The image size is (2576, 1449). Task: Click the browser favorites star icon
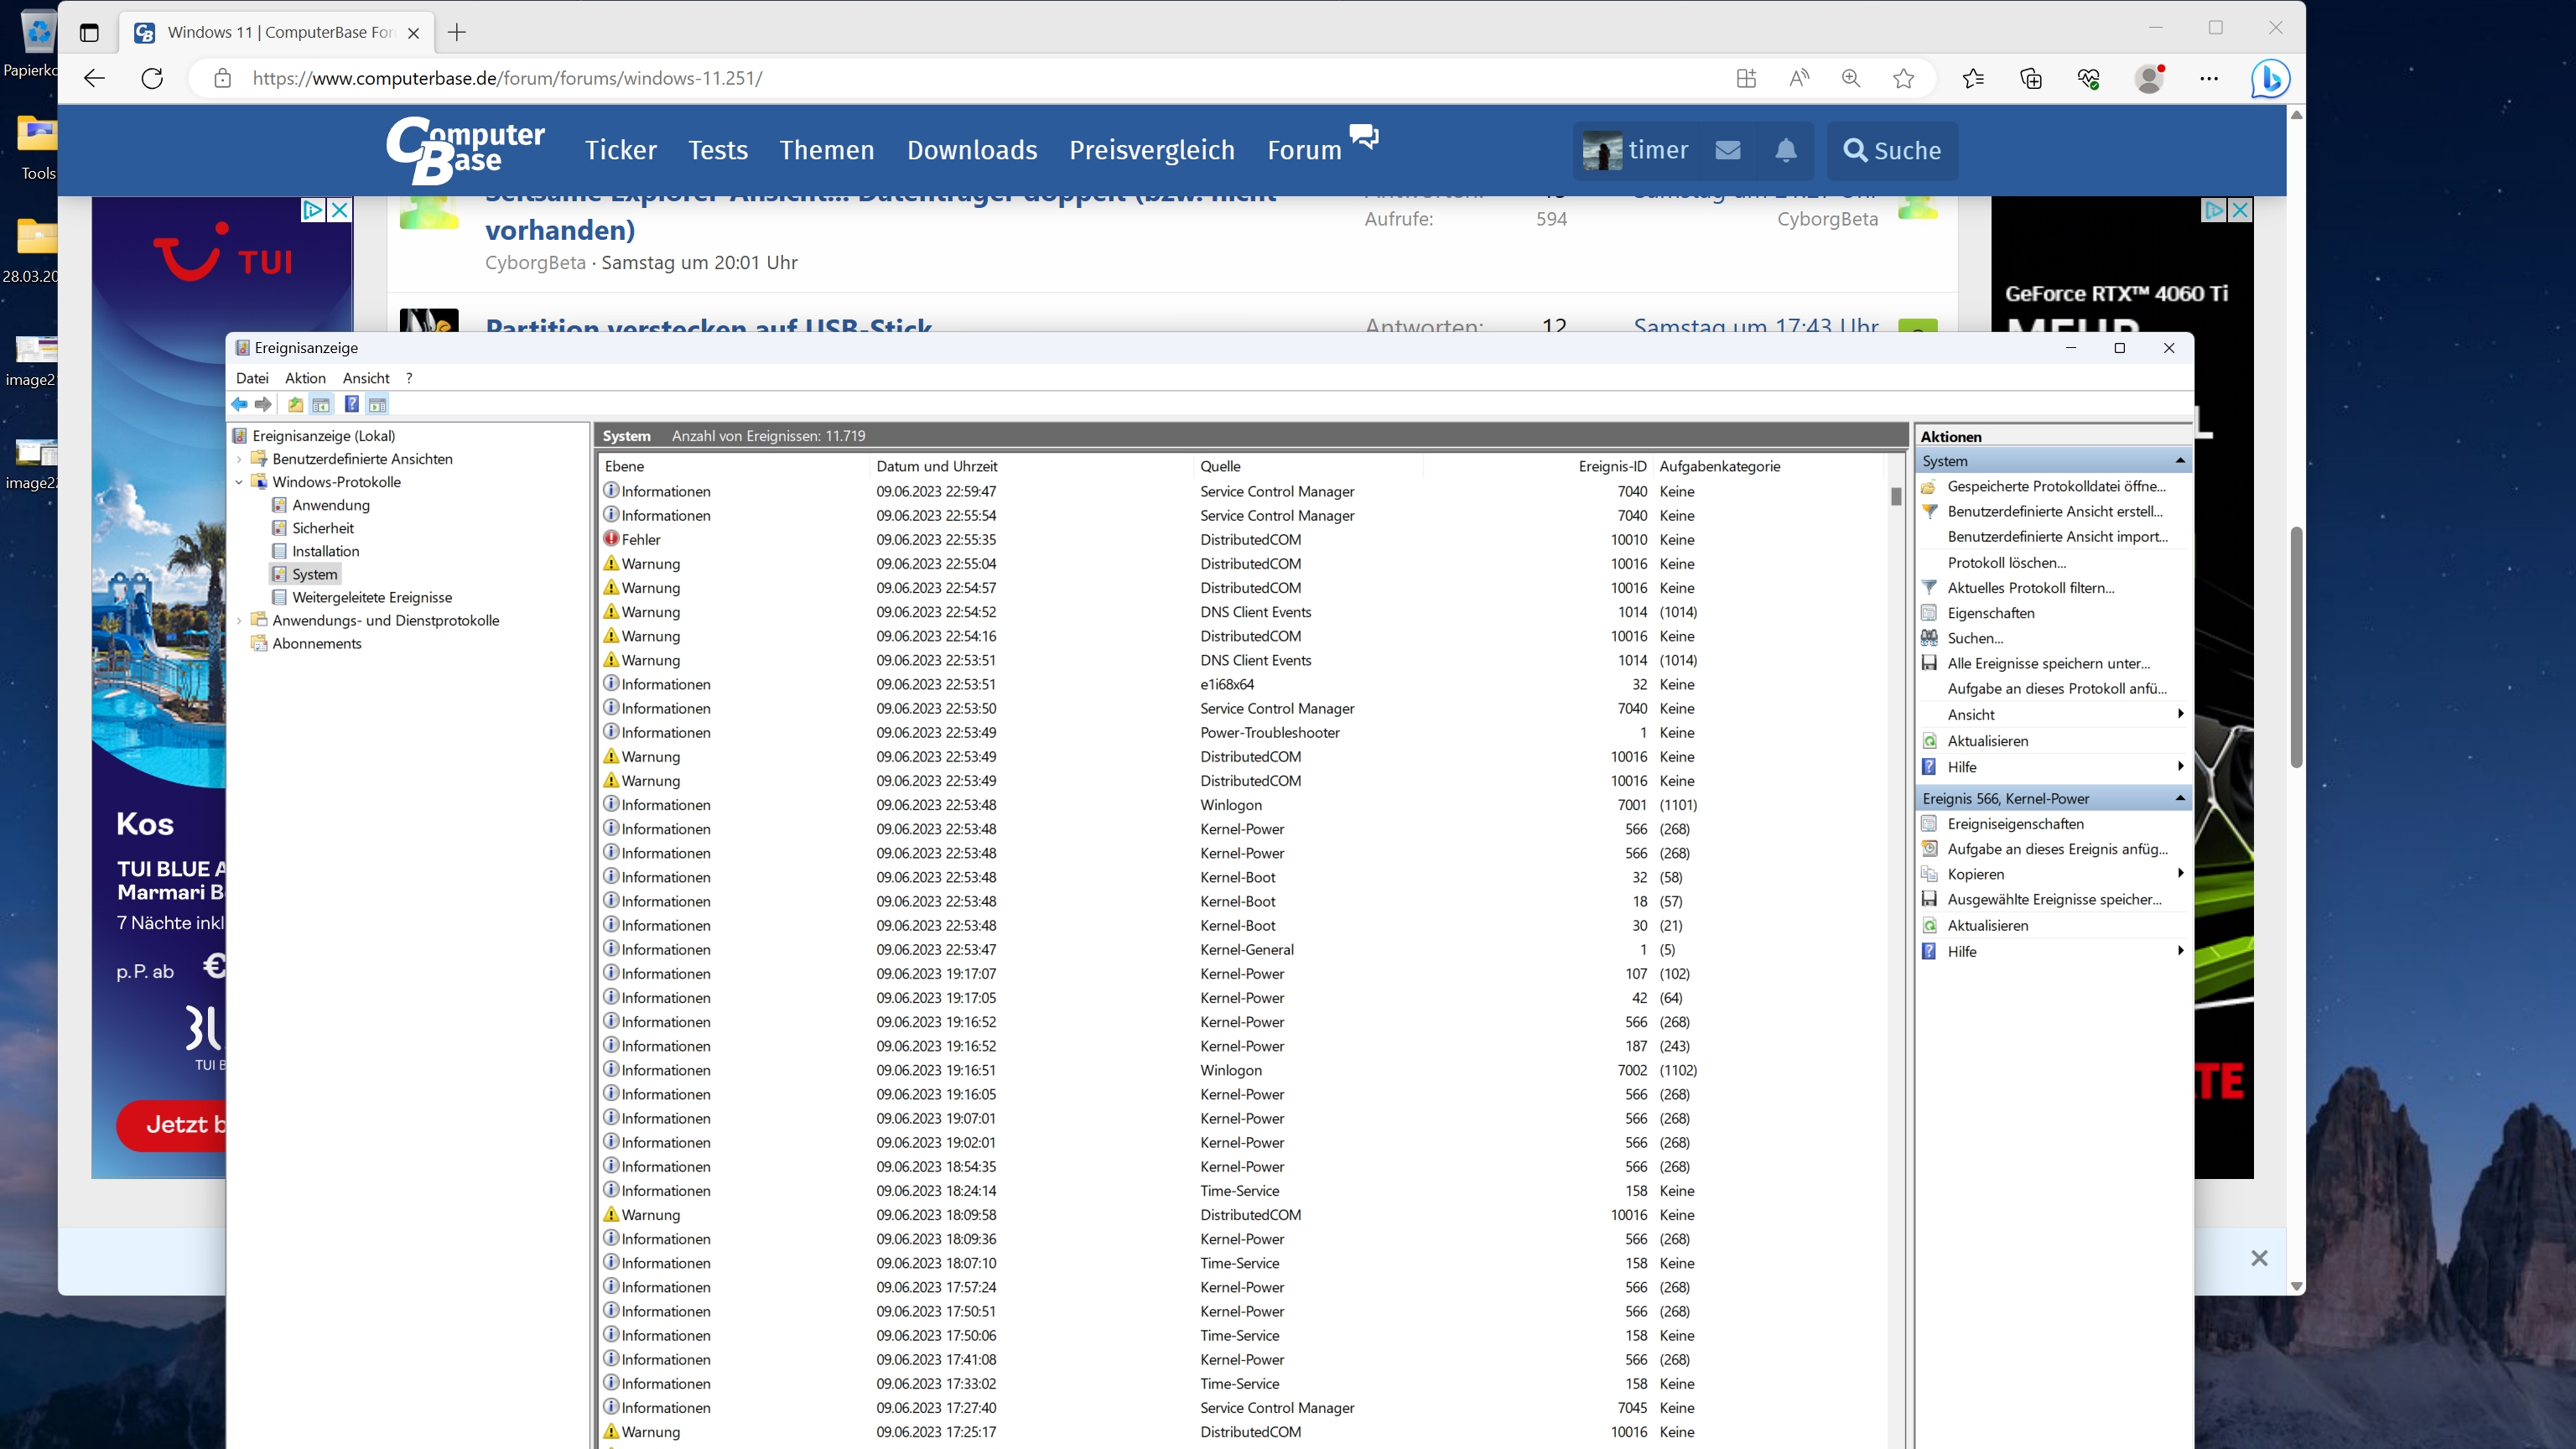[1903, 78]
